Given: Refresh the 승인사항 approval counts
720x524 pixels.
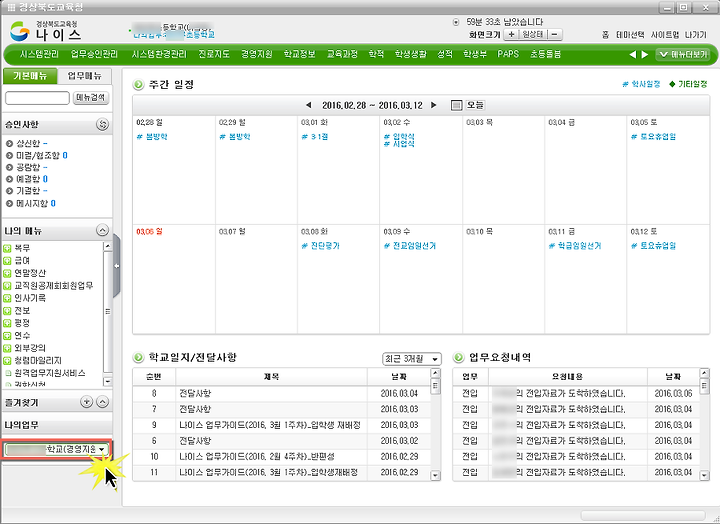Looking at the screenshot, I should pyautogui.click(x=102, y=124).
